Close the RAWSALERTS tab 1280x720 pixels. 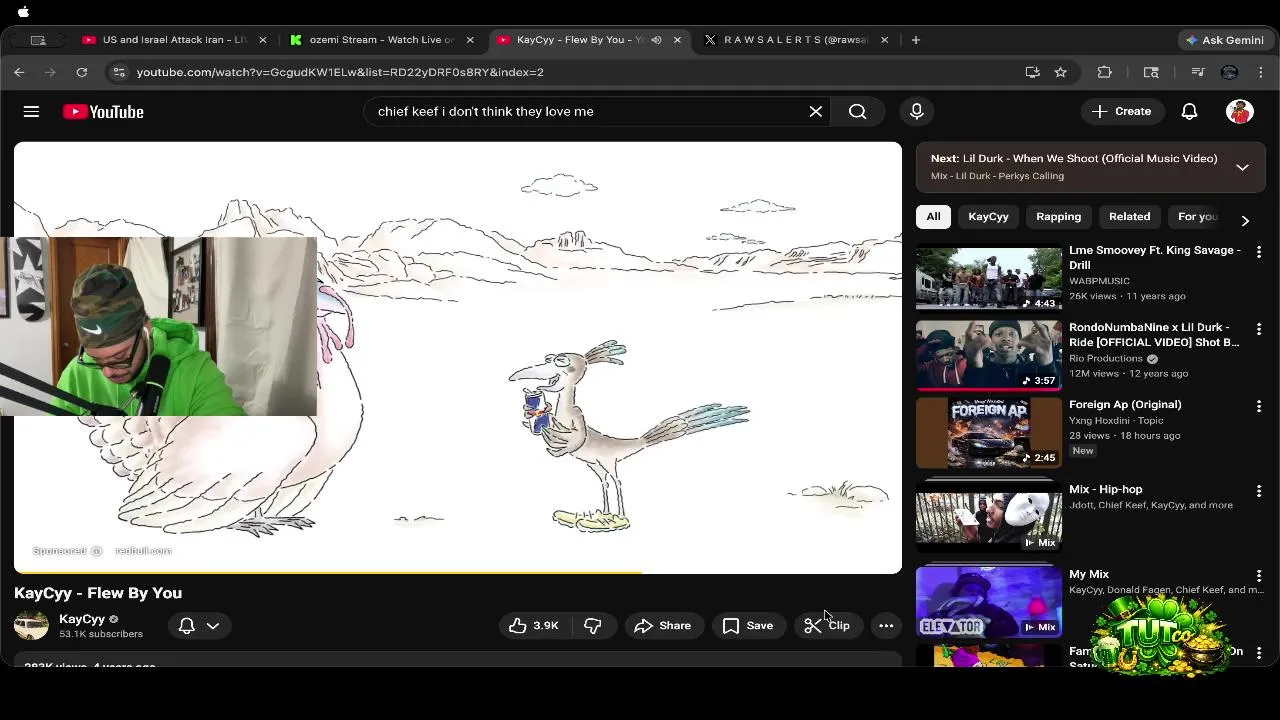click(x=885, y=40)
